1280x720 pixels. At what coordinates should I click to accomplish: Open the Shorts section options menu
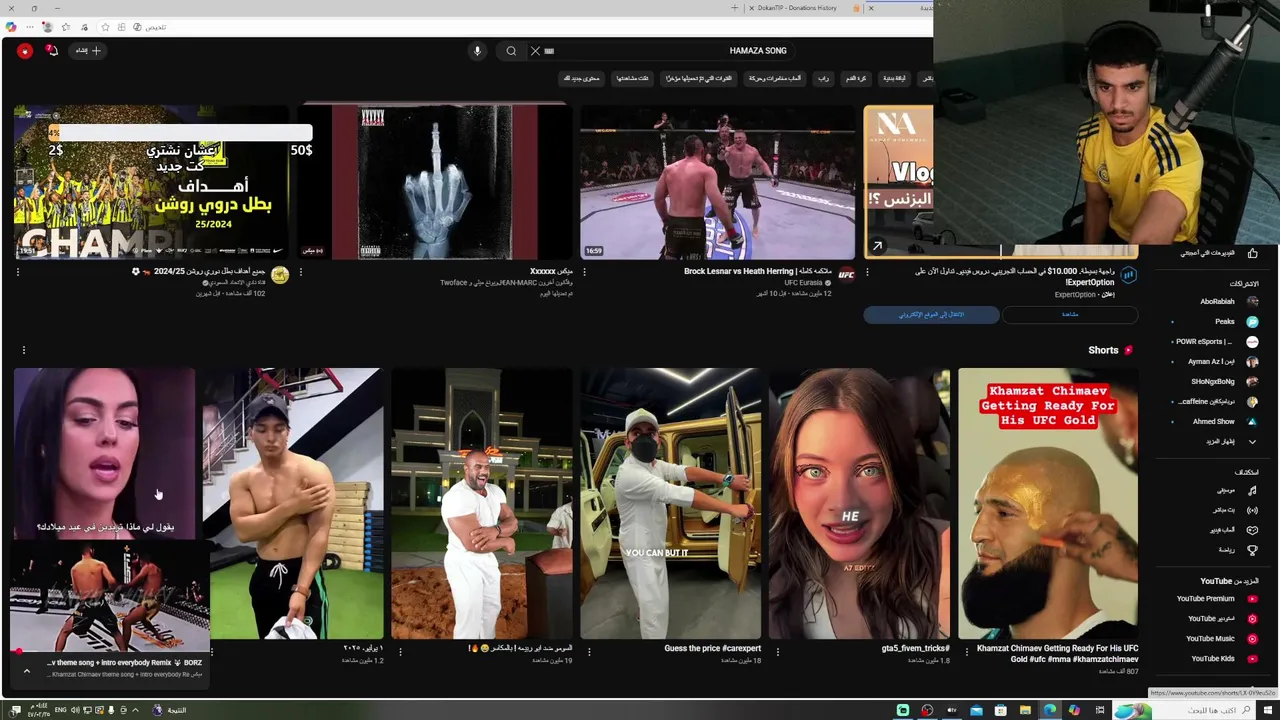24,350
